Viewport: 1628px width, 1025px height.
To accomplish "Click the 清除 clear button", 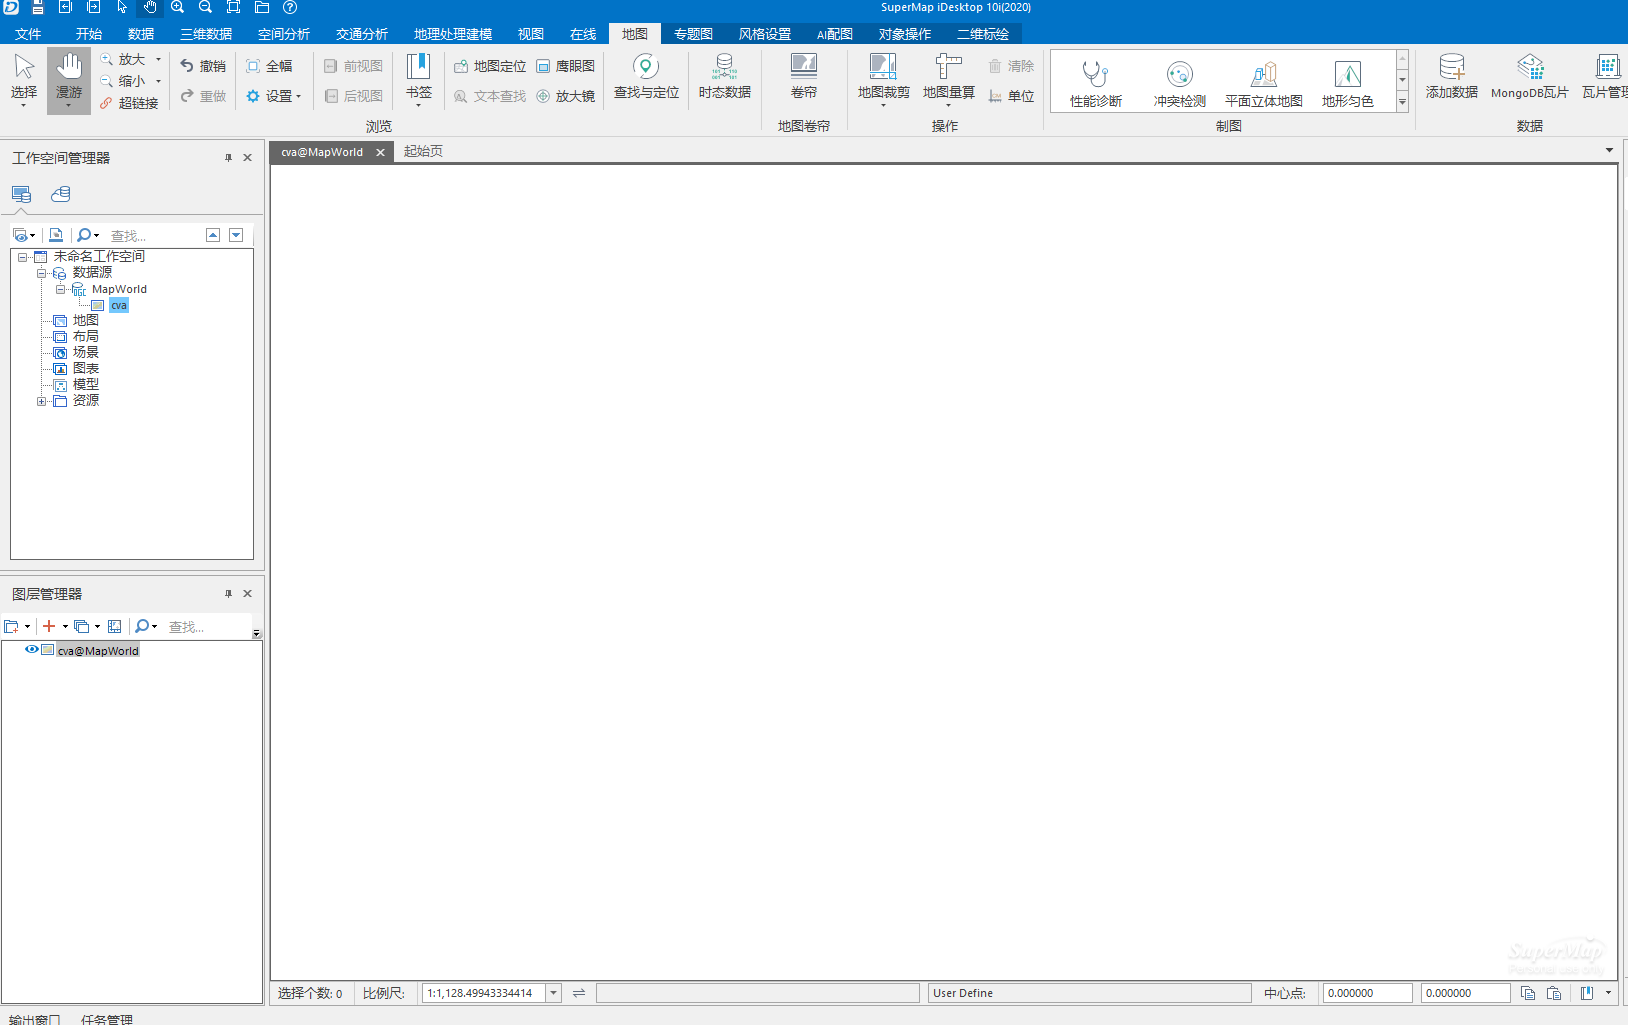I will coord(1011,66).
